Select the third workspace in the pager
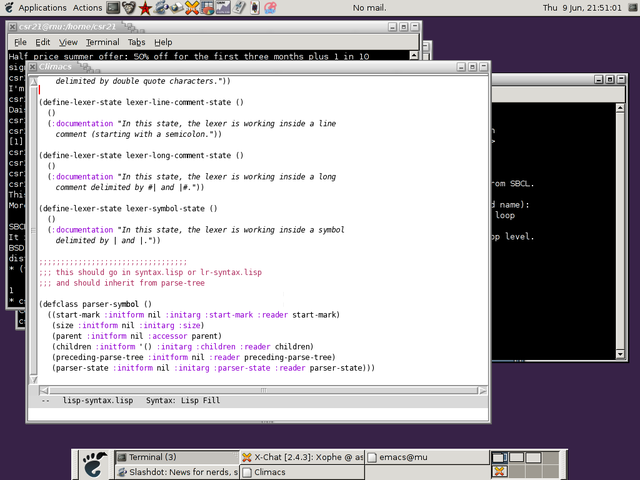Screen dimensions: 640x480 (533, 458)
